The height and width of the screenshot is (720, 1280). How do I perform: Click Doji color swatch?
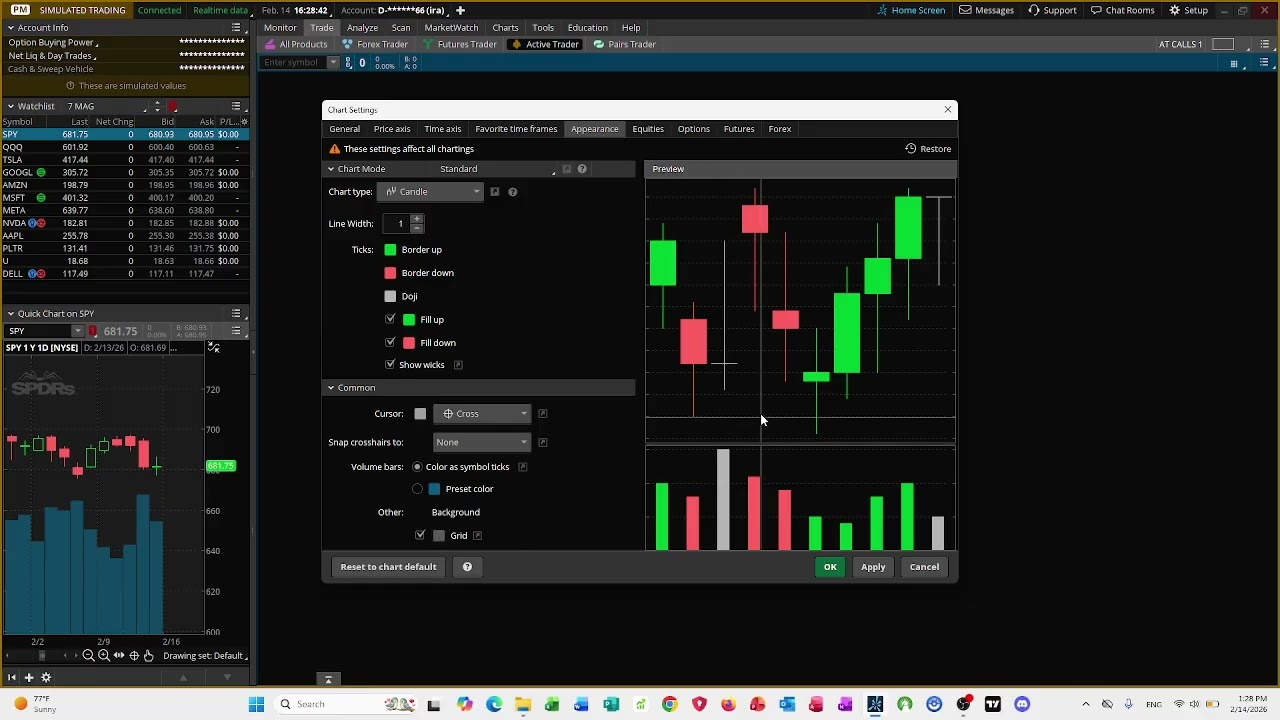tap(390, 296)
